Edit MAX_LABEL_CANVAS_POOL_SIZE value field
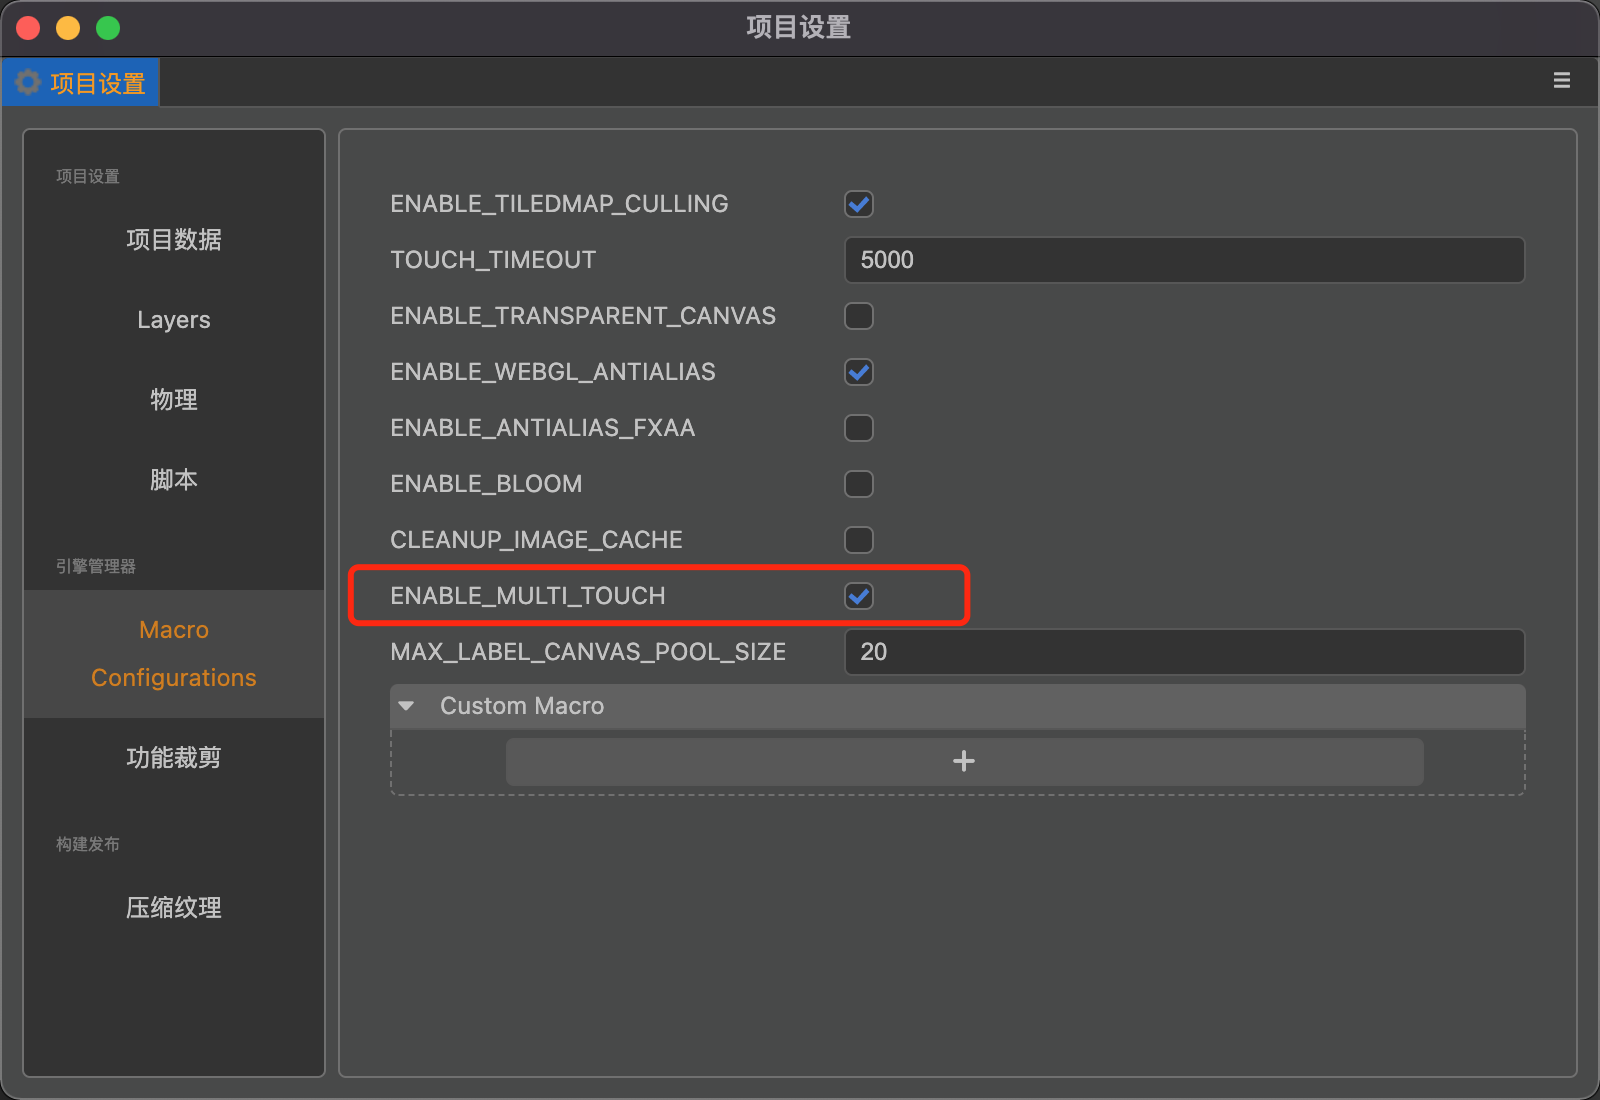The height and width of the screenshot is (1100, 1600). click(1184, 652)
